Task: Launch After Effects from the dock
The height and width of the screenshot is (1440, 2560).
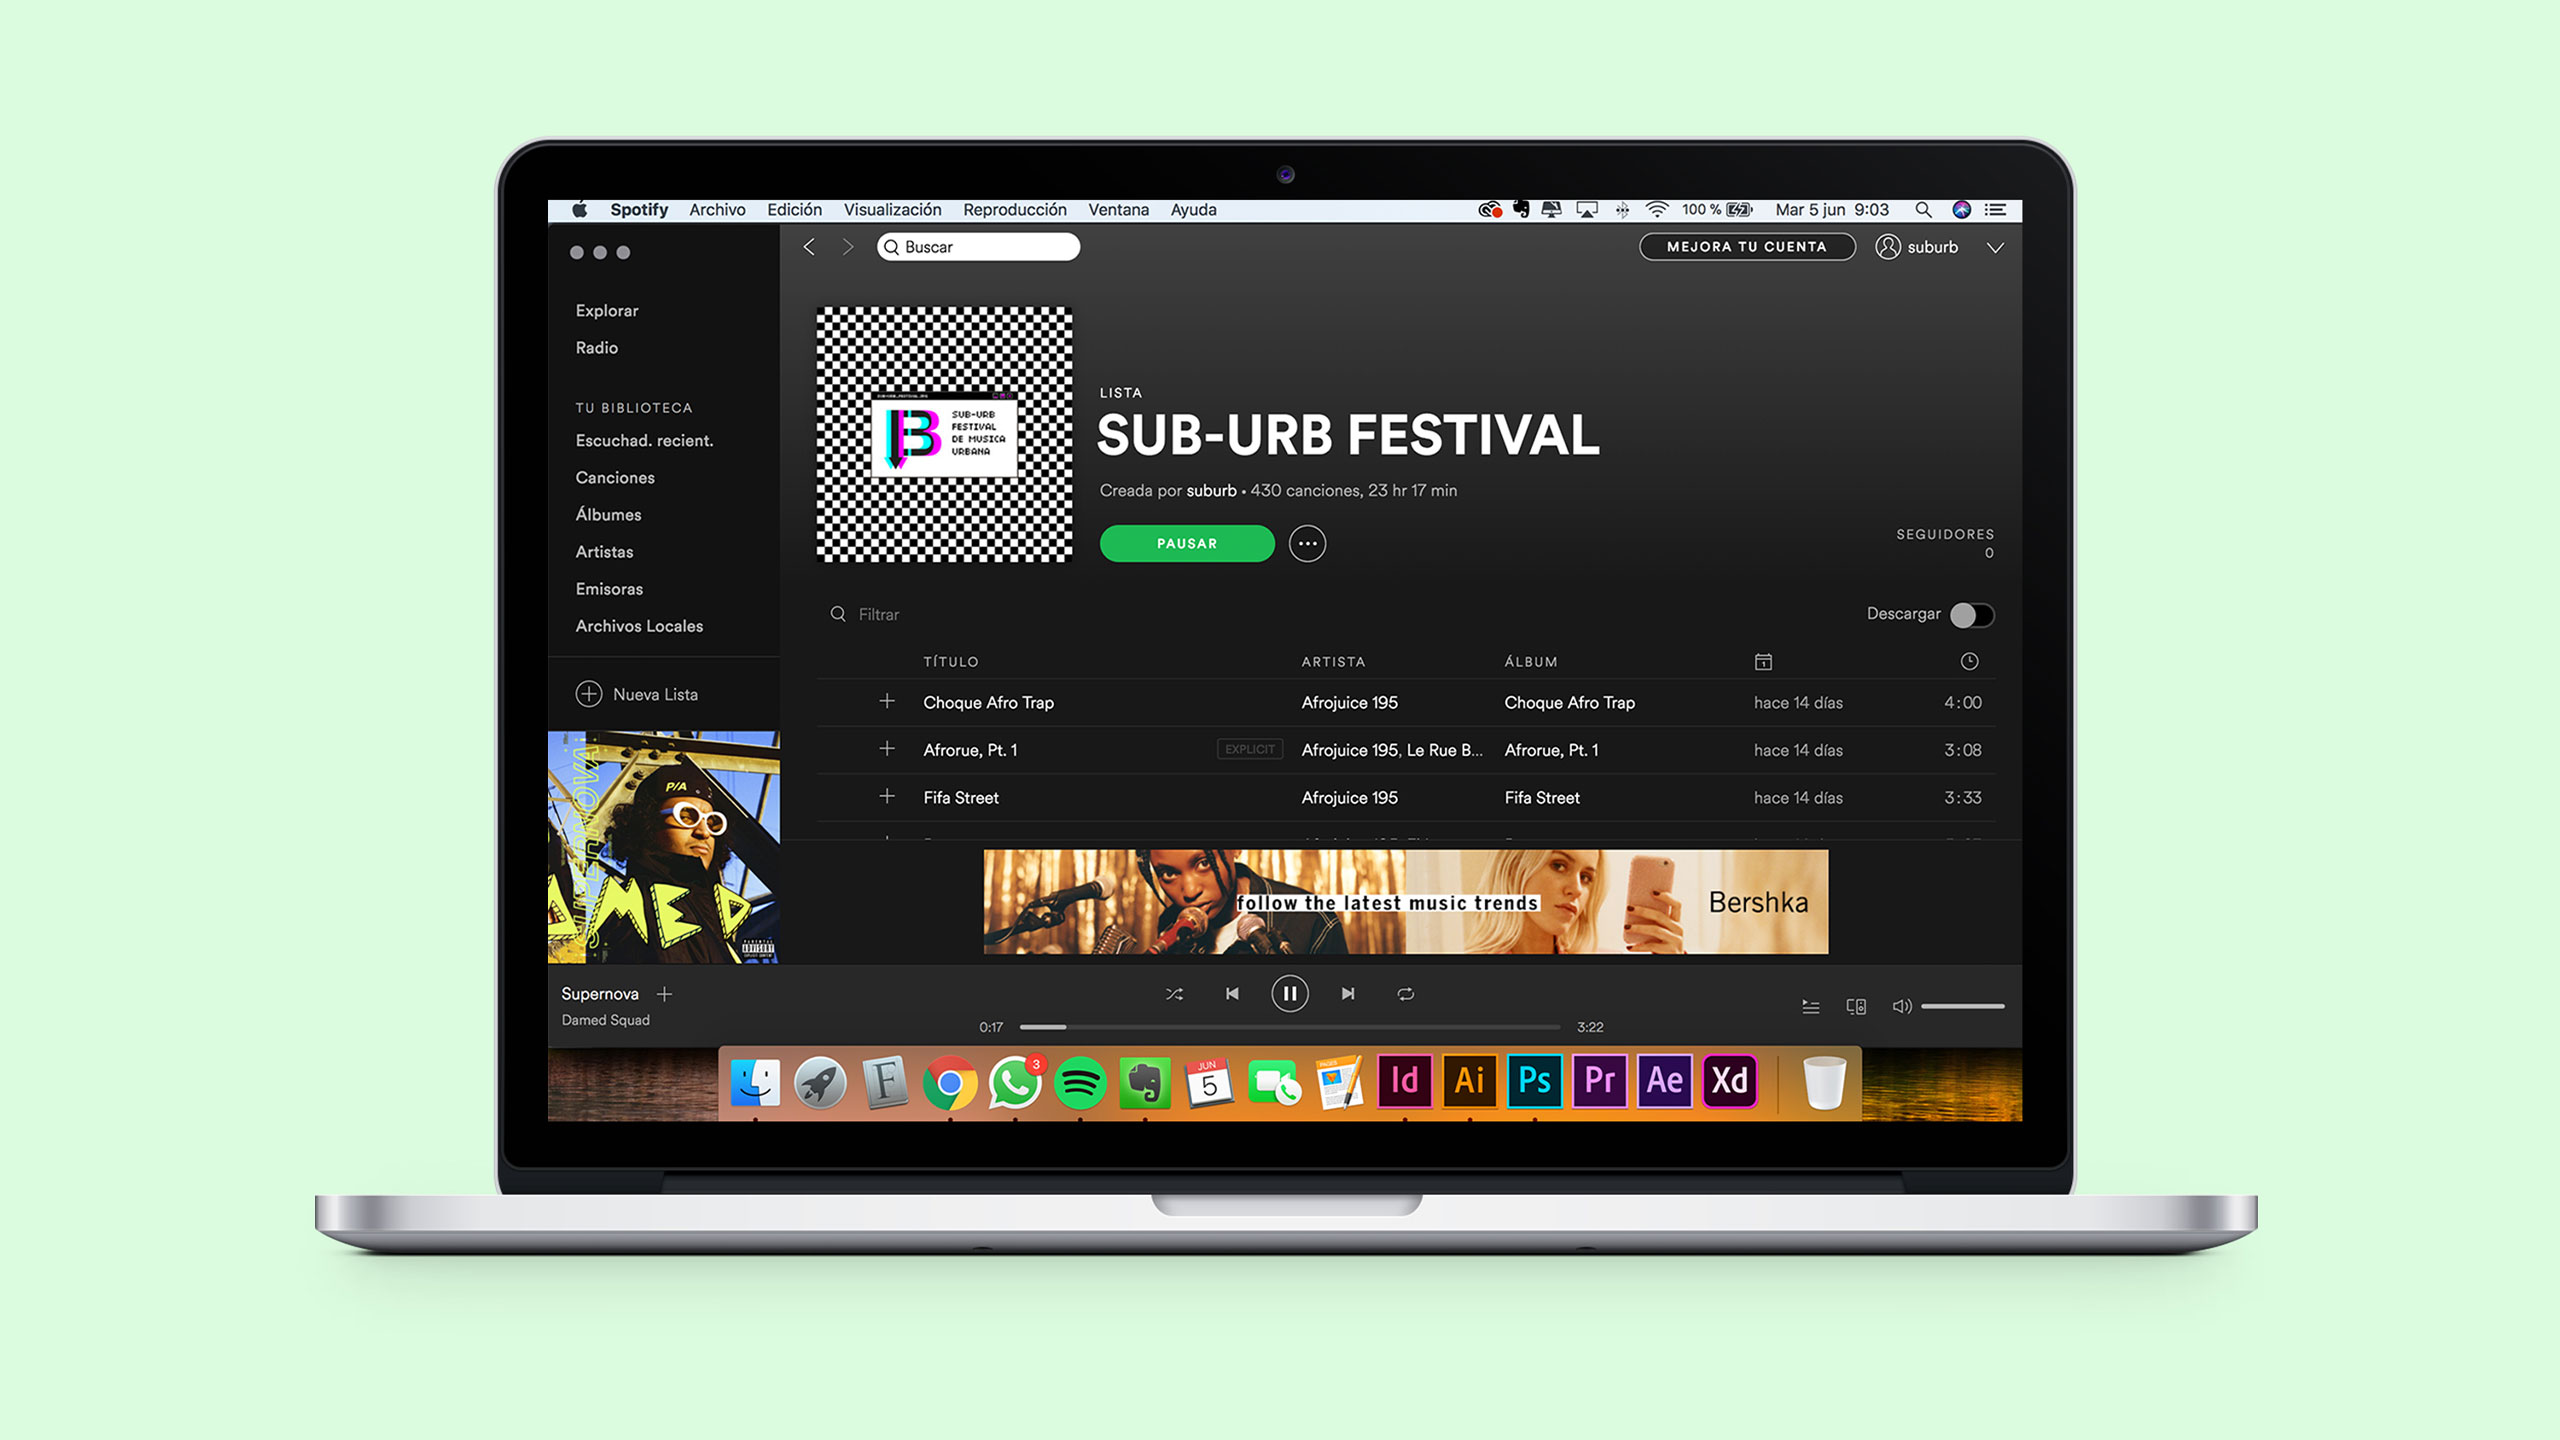Action: 1665,1081
